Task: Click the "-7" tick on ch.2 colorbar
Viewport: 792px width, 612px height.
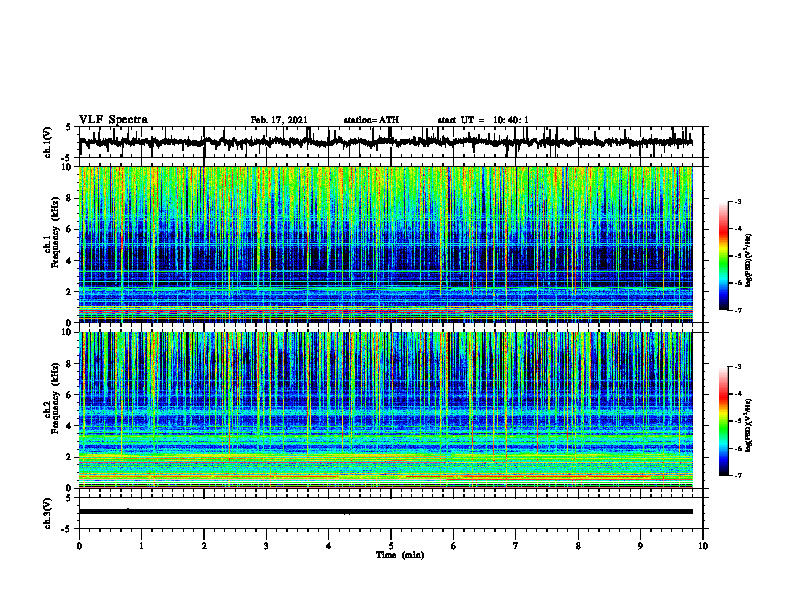Action: pos(738,475)
